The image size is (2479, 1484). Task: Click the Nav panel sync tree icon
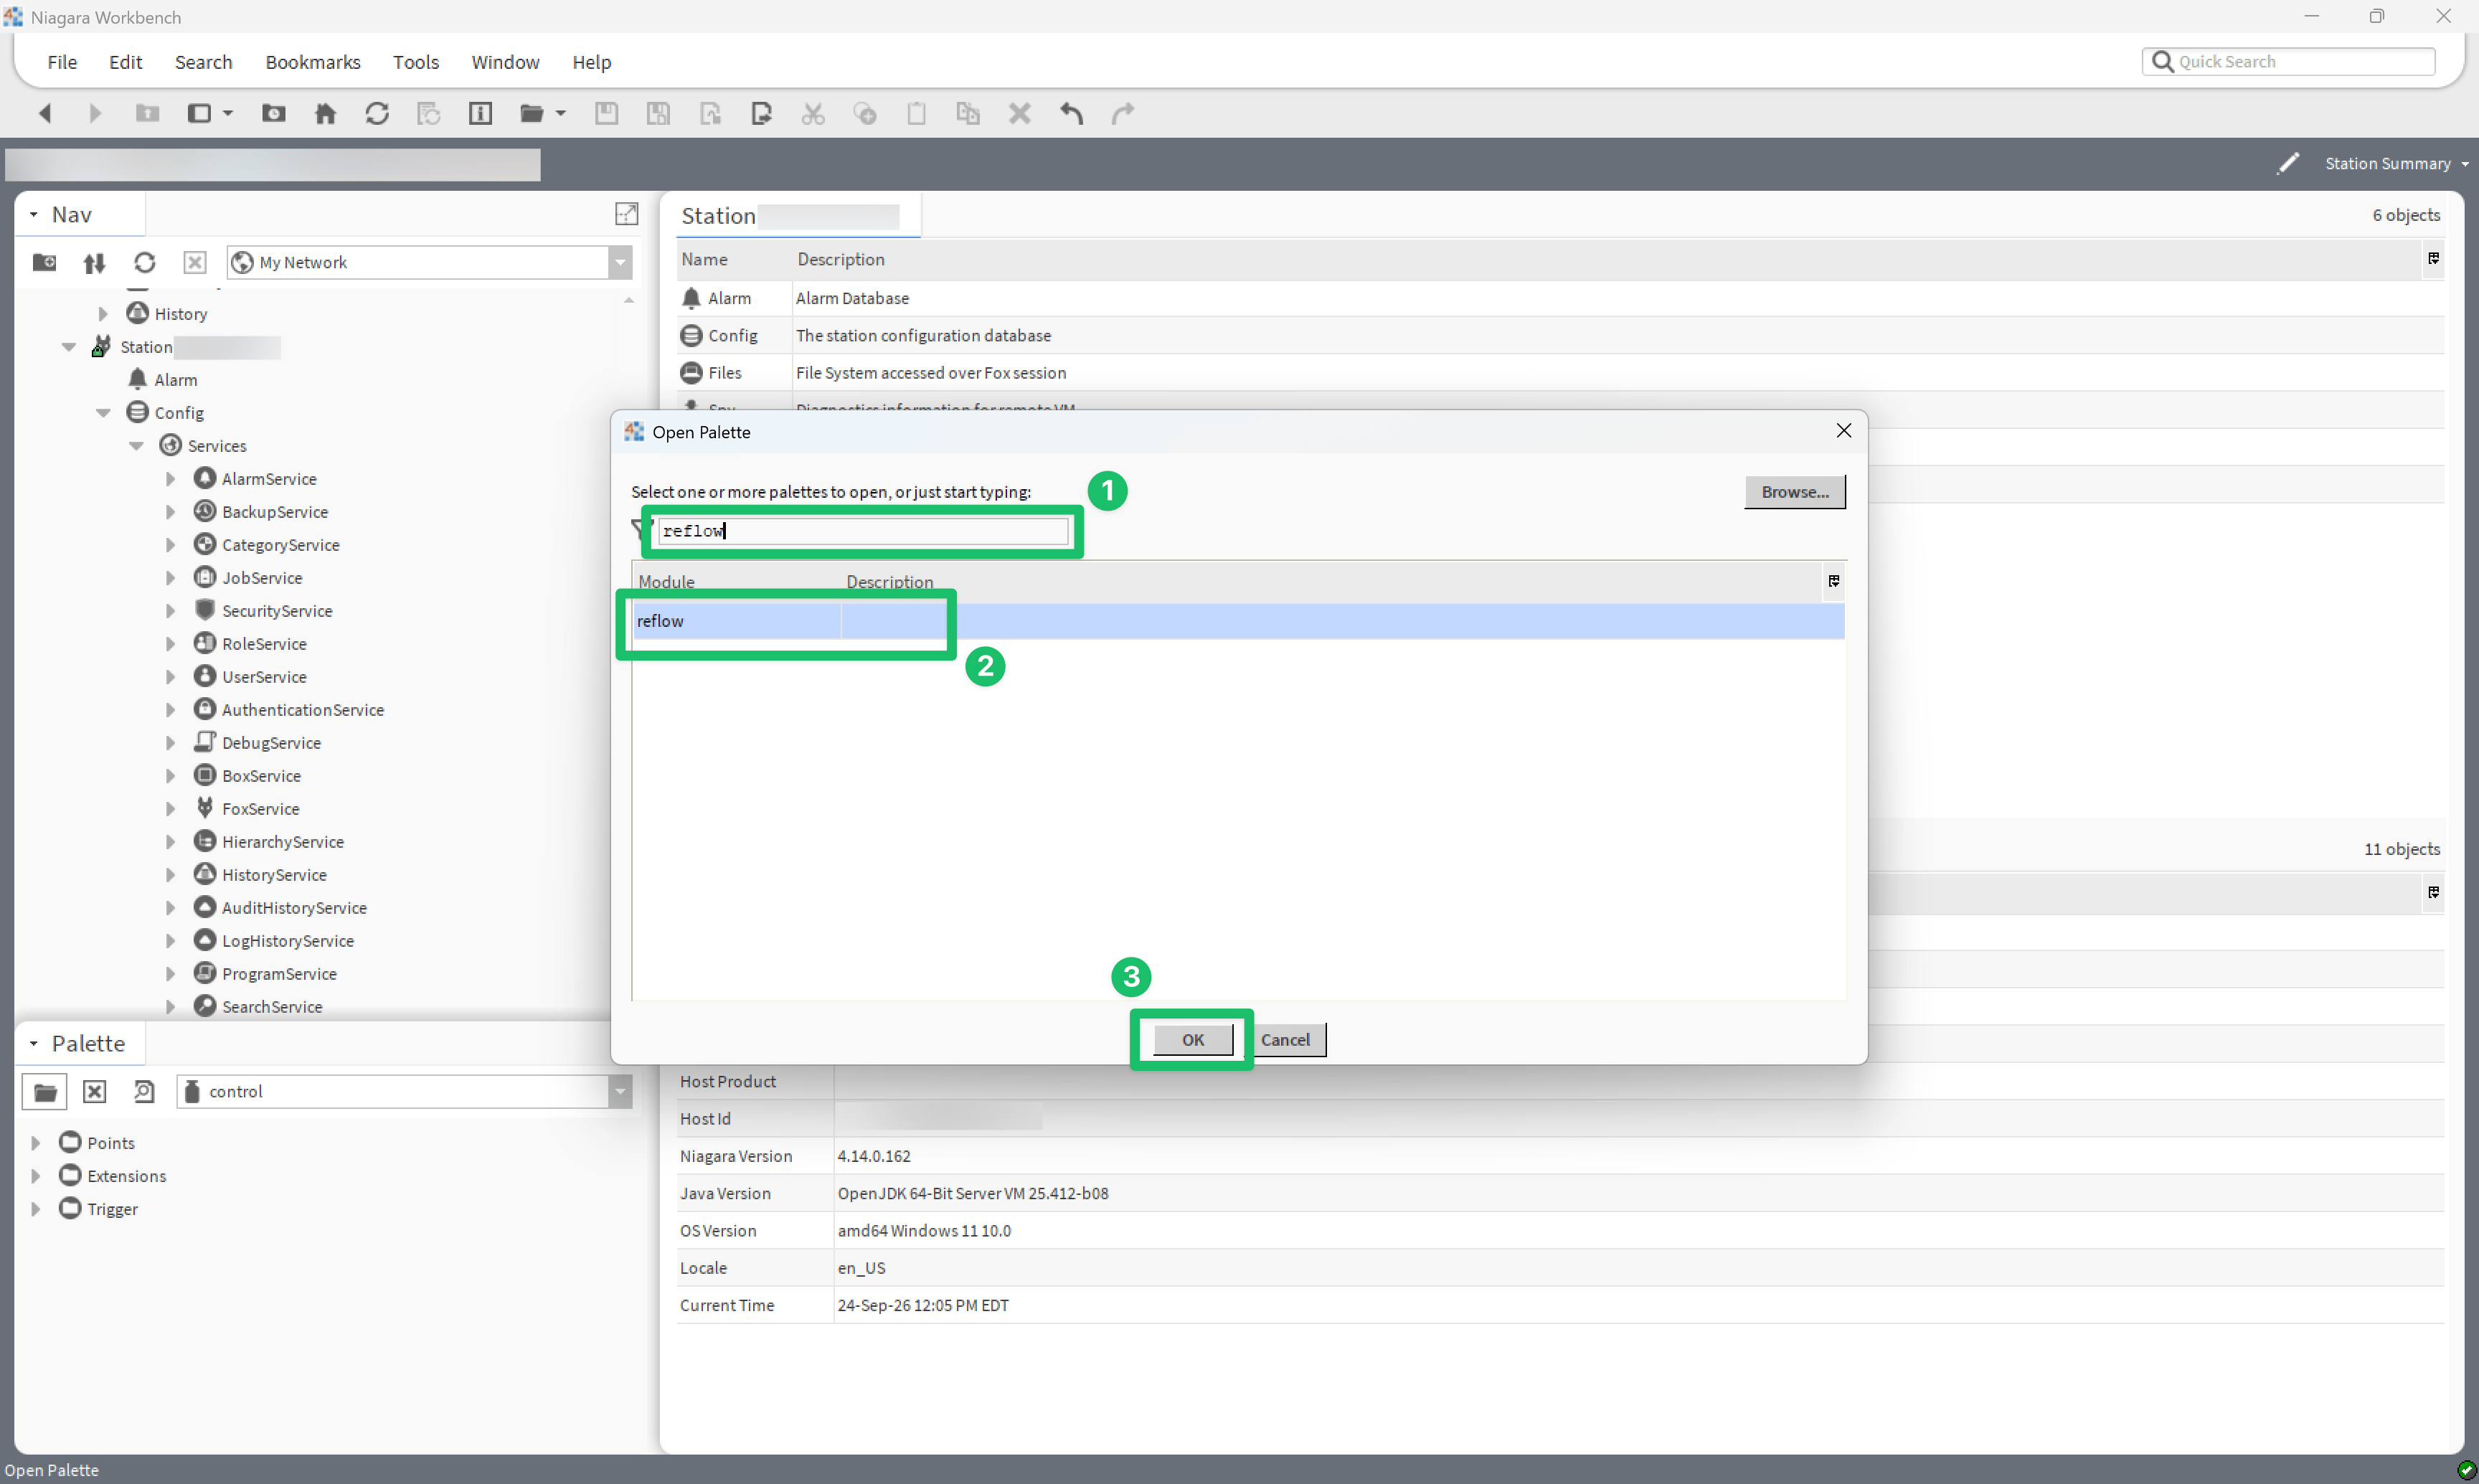tap(94, 263)
